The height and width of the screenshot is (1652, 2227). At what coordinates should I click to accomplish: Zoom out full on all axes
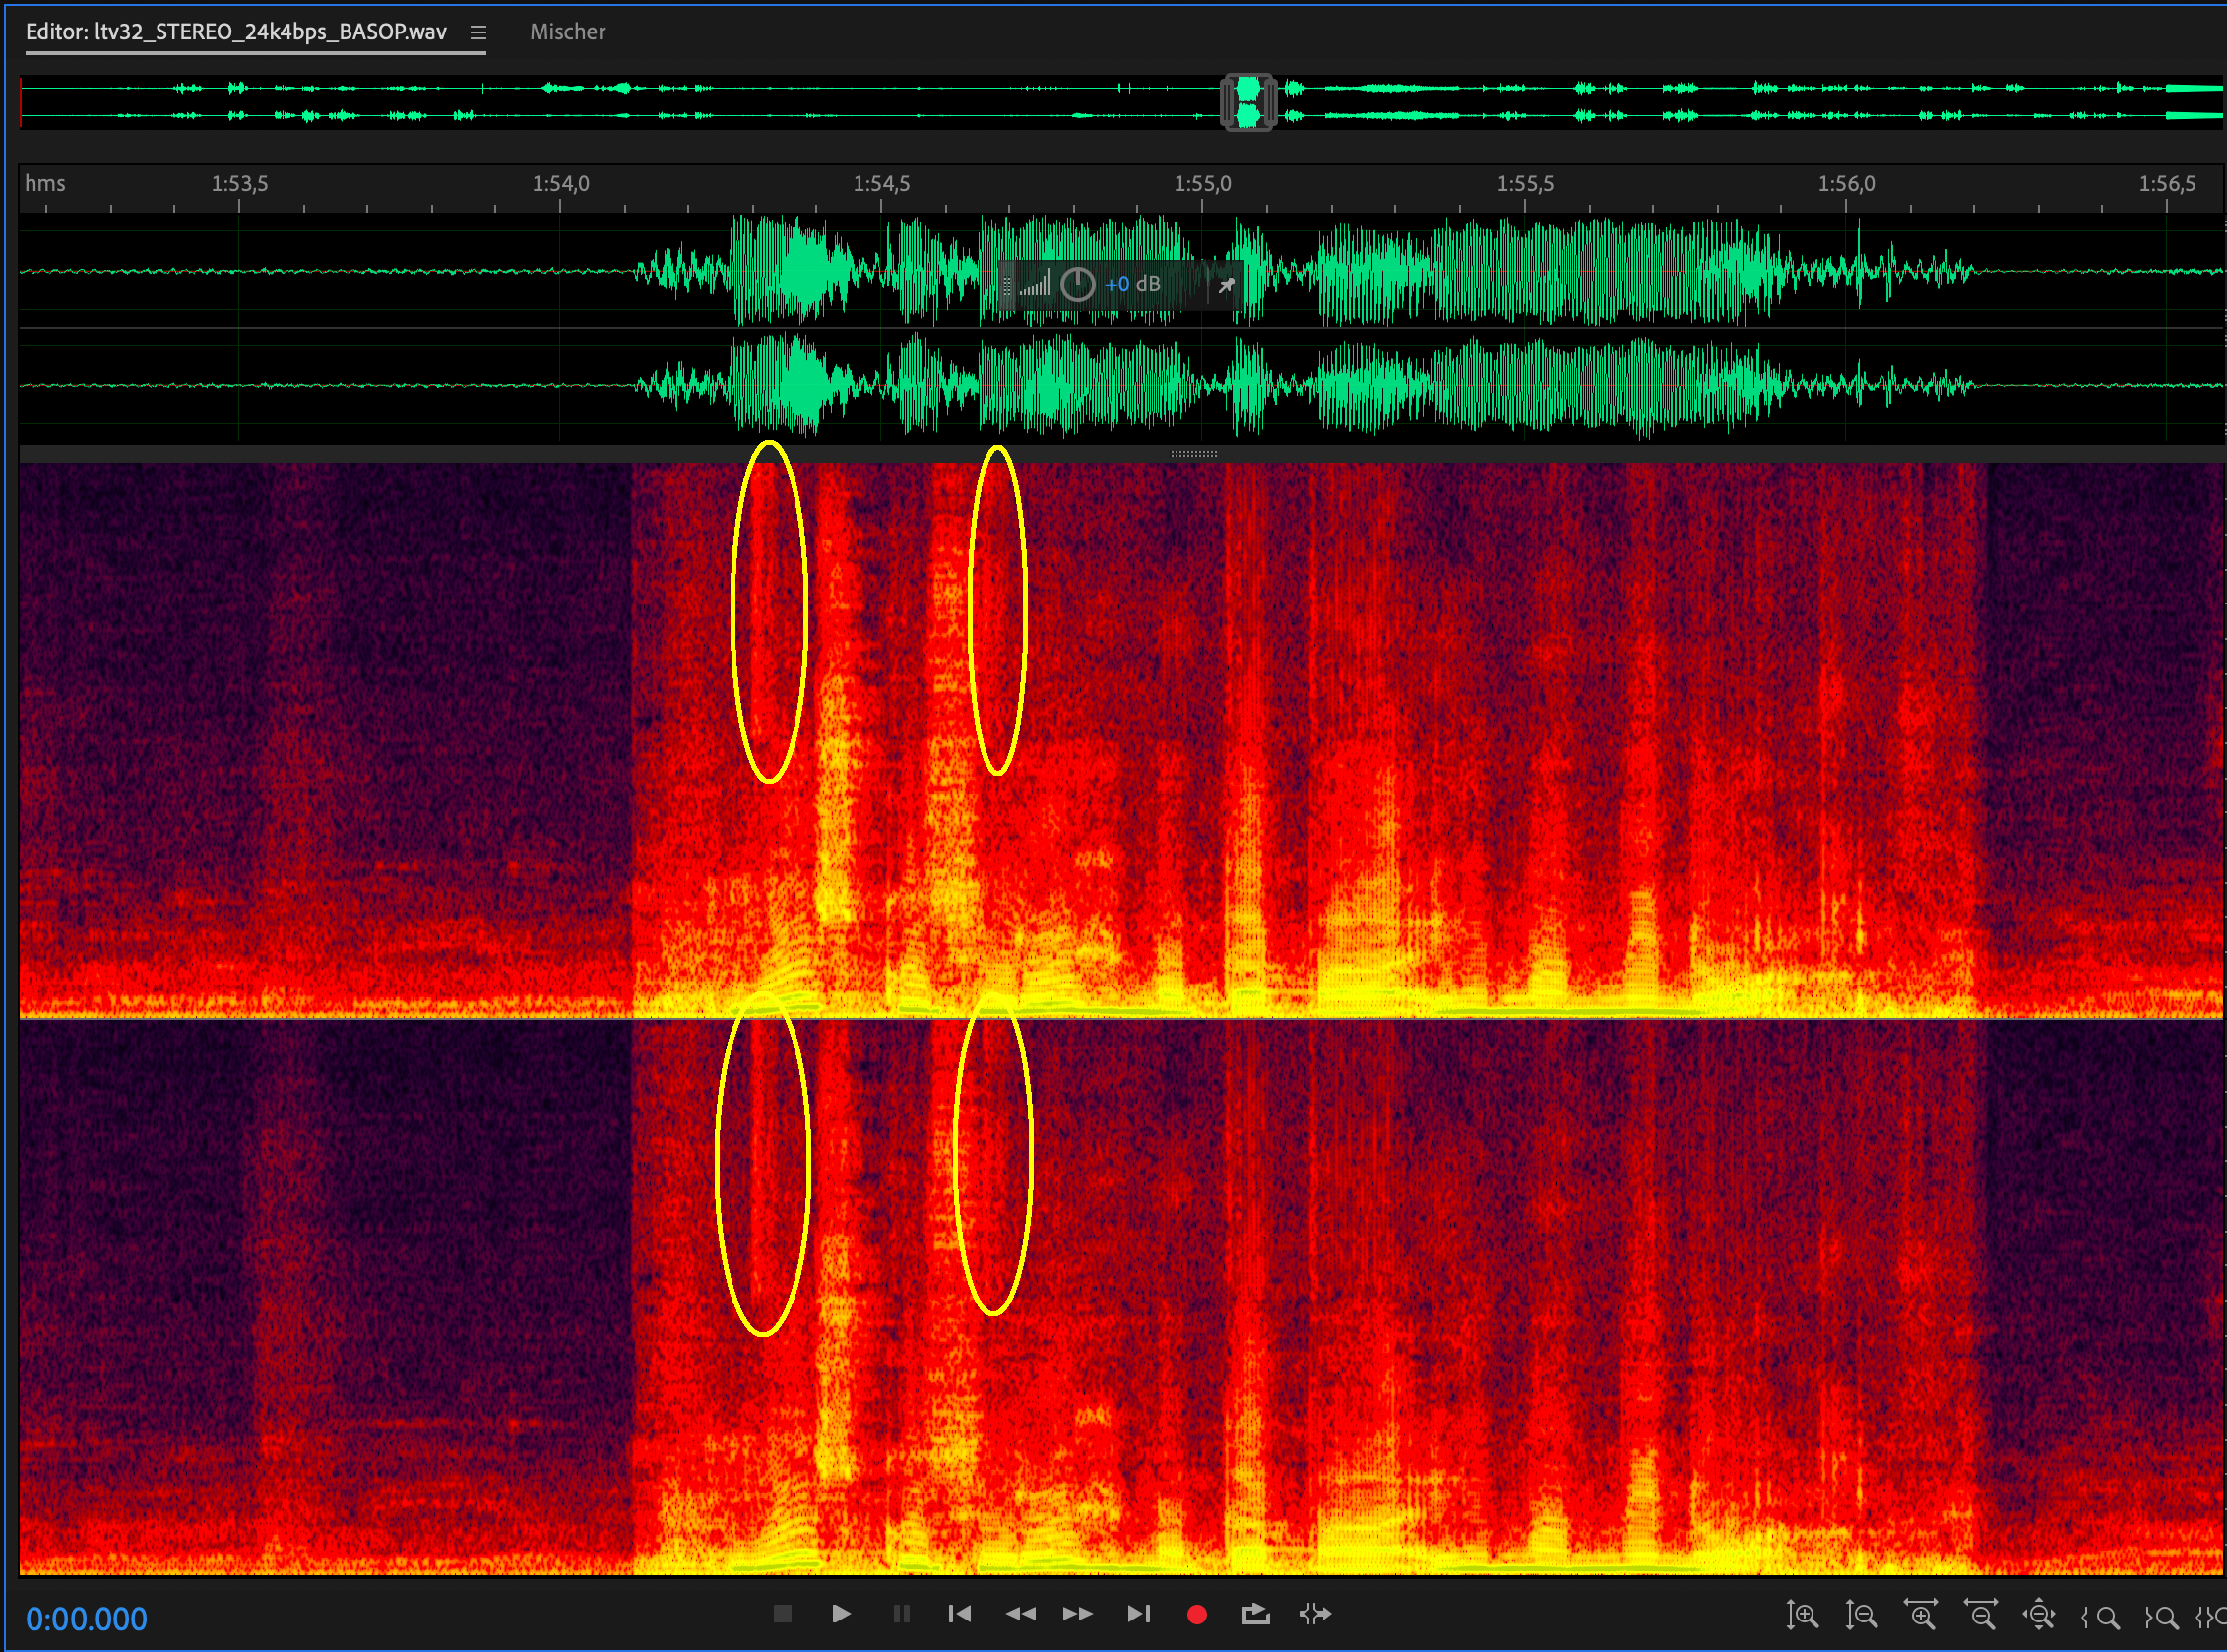pyautogui.click(x=2039, y=1615)
